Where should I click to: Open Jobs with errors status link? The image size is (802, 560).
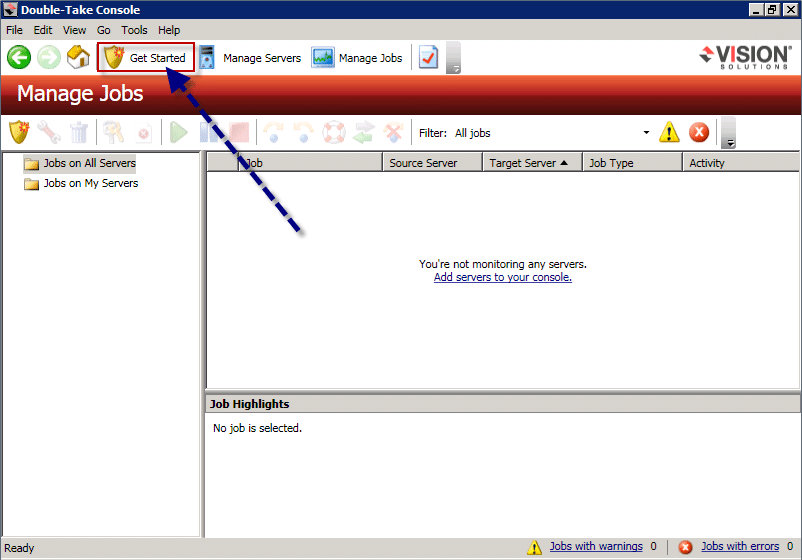coord(739,546)
